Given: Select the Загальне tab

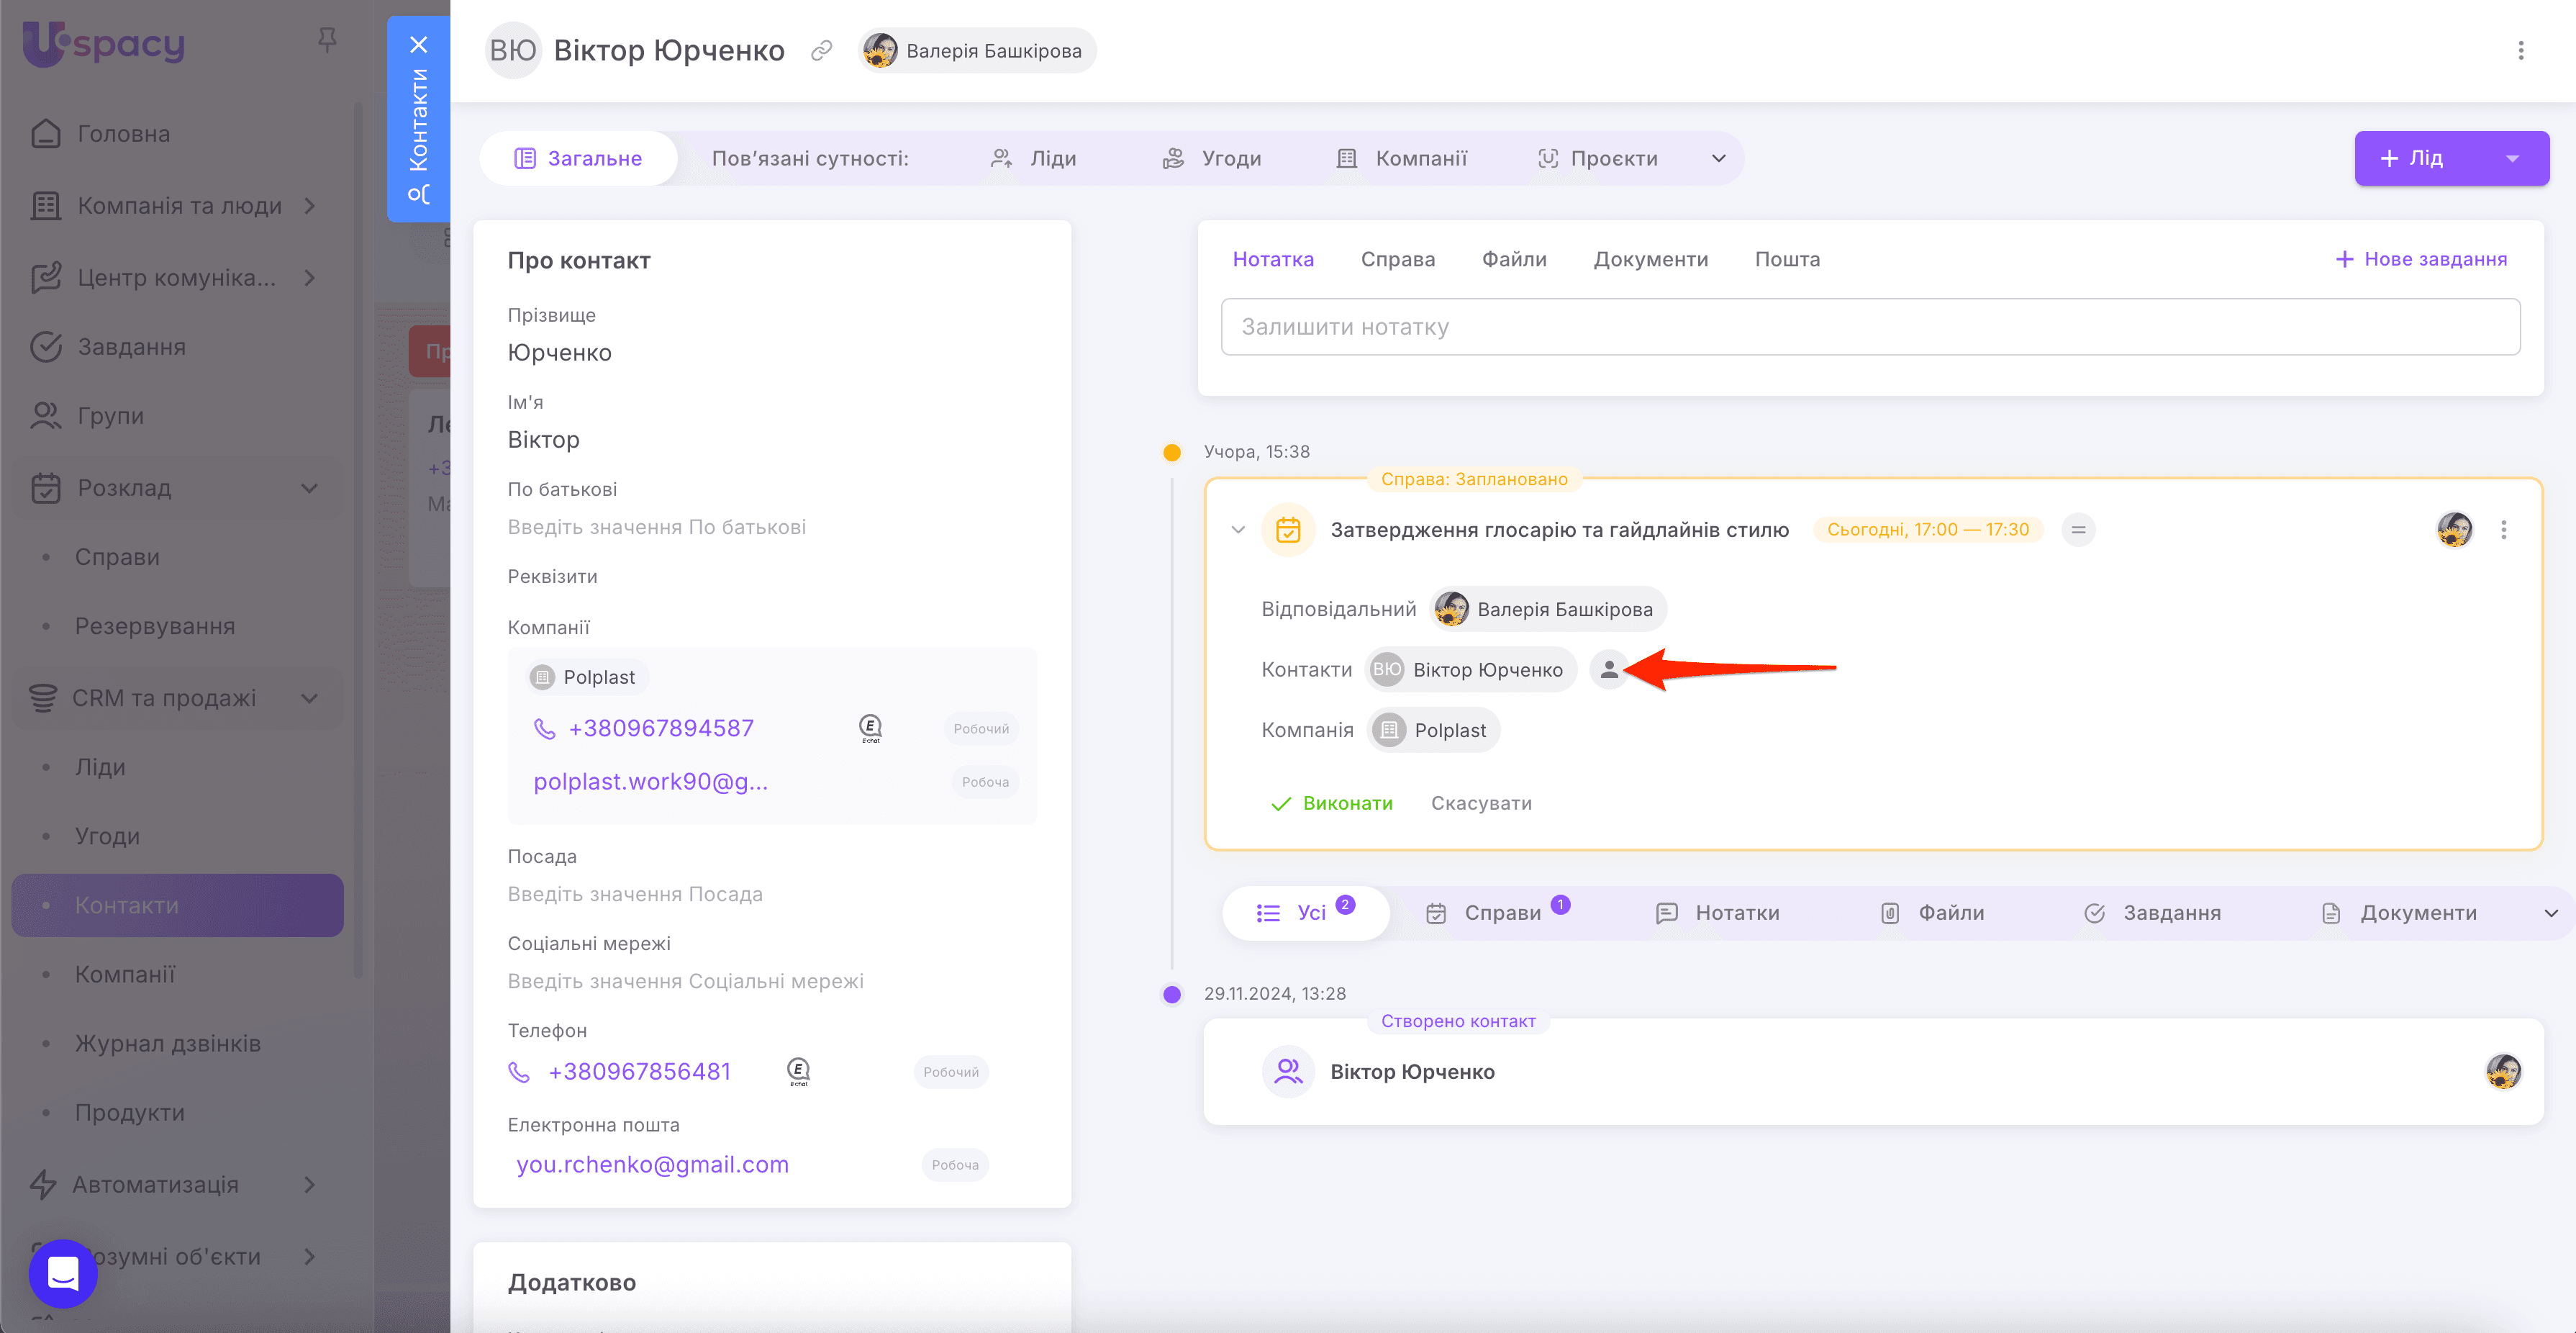Looking at the screenshot, I should 578,158.
